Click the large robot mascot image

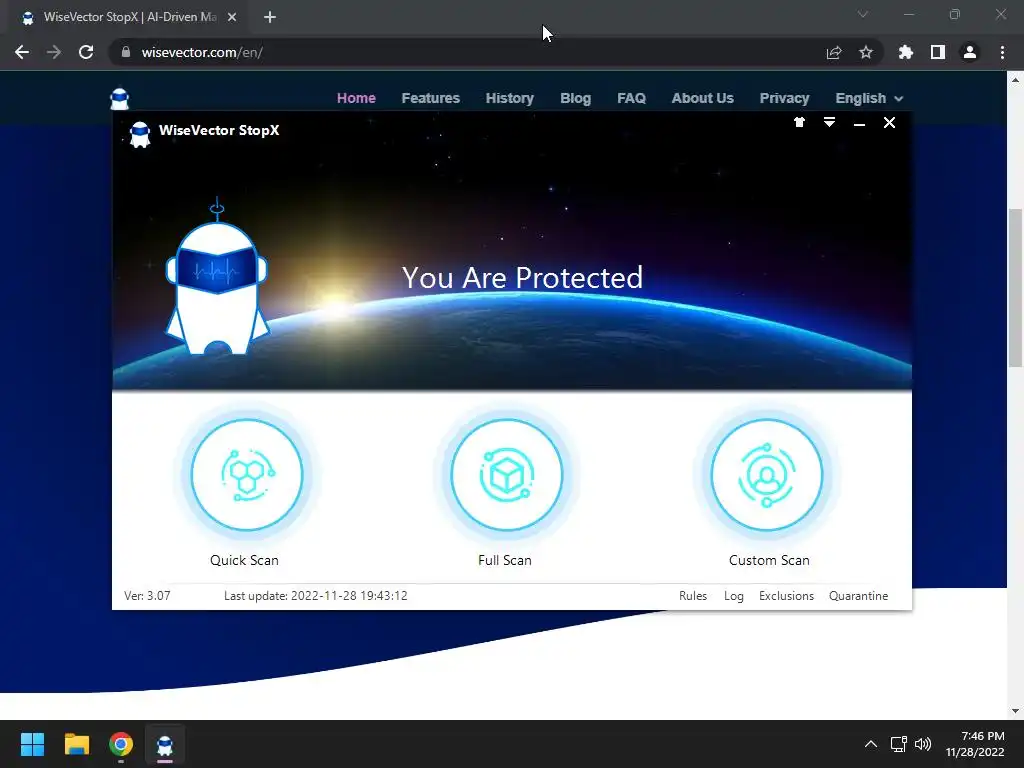tap(217, 278)
